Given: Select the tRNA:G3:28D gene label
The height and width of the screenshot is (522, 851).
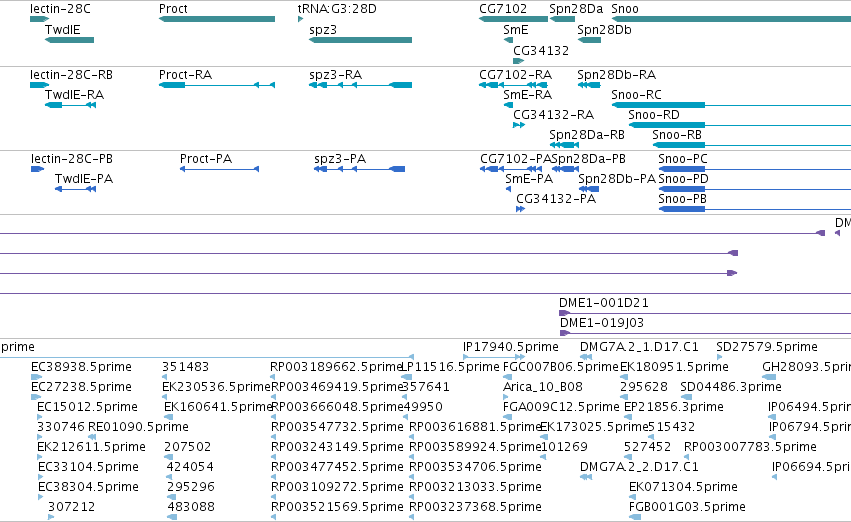Looking at the screenshot, I should pyautogui.click(x=337, y=9).
